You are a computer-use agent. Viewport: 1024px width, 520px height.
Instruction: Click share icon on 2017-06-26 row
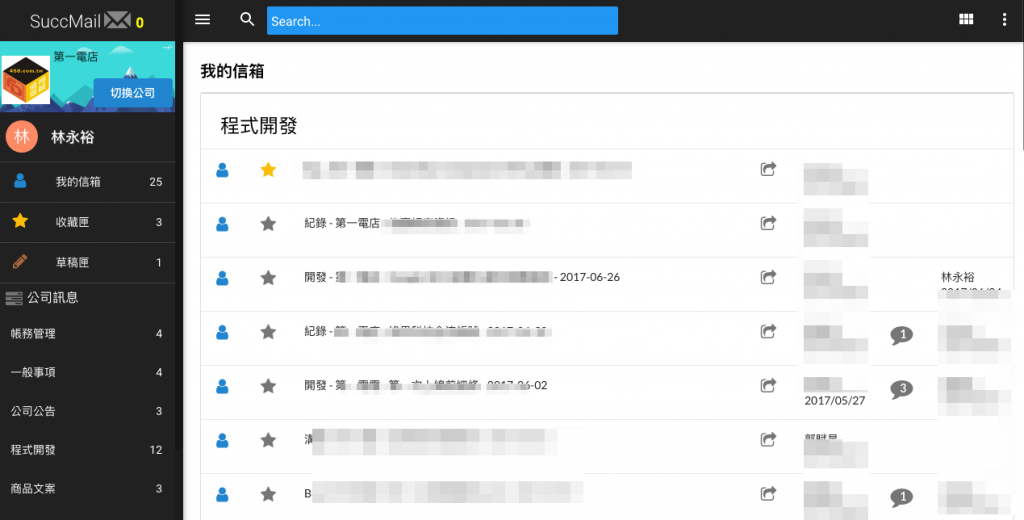pyautogui.click(x=768, y=278)
